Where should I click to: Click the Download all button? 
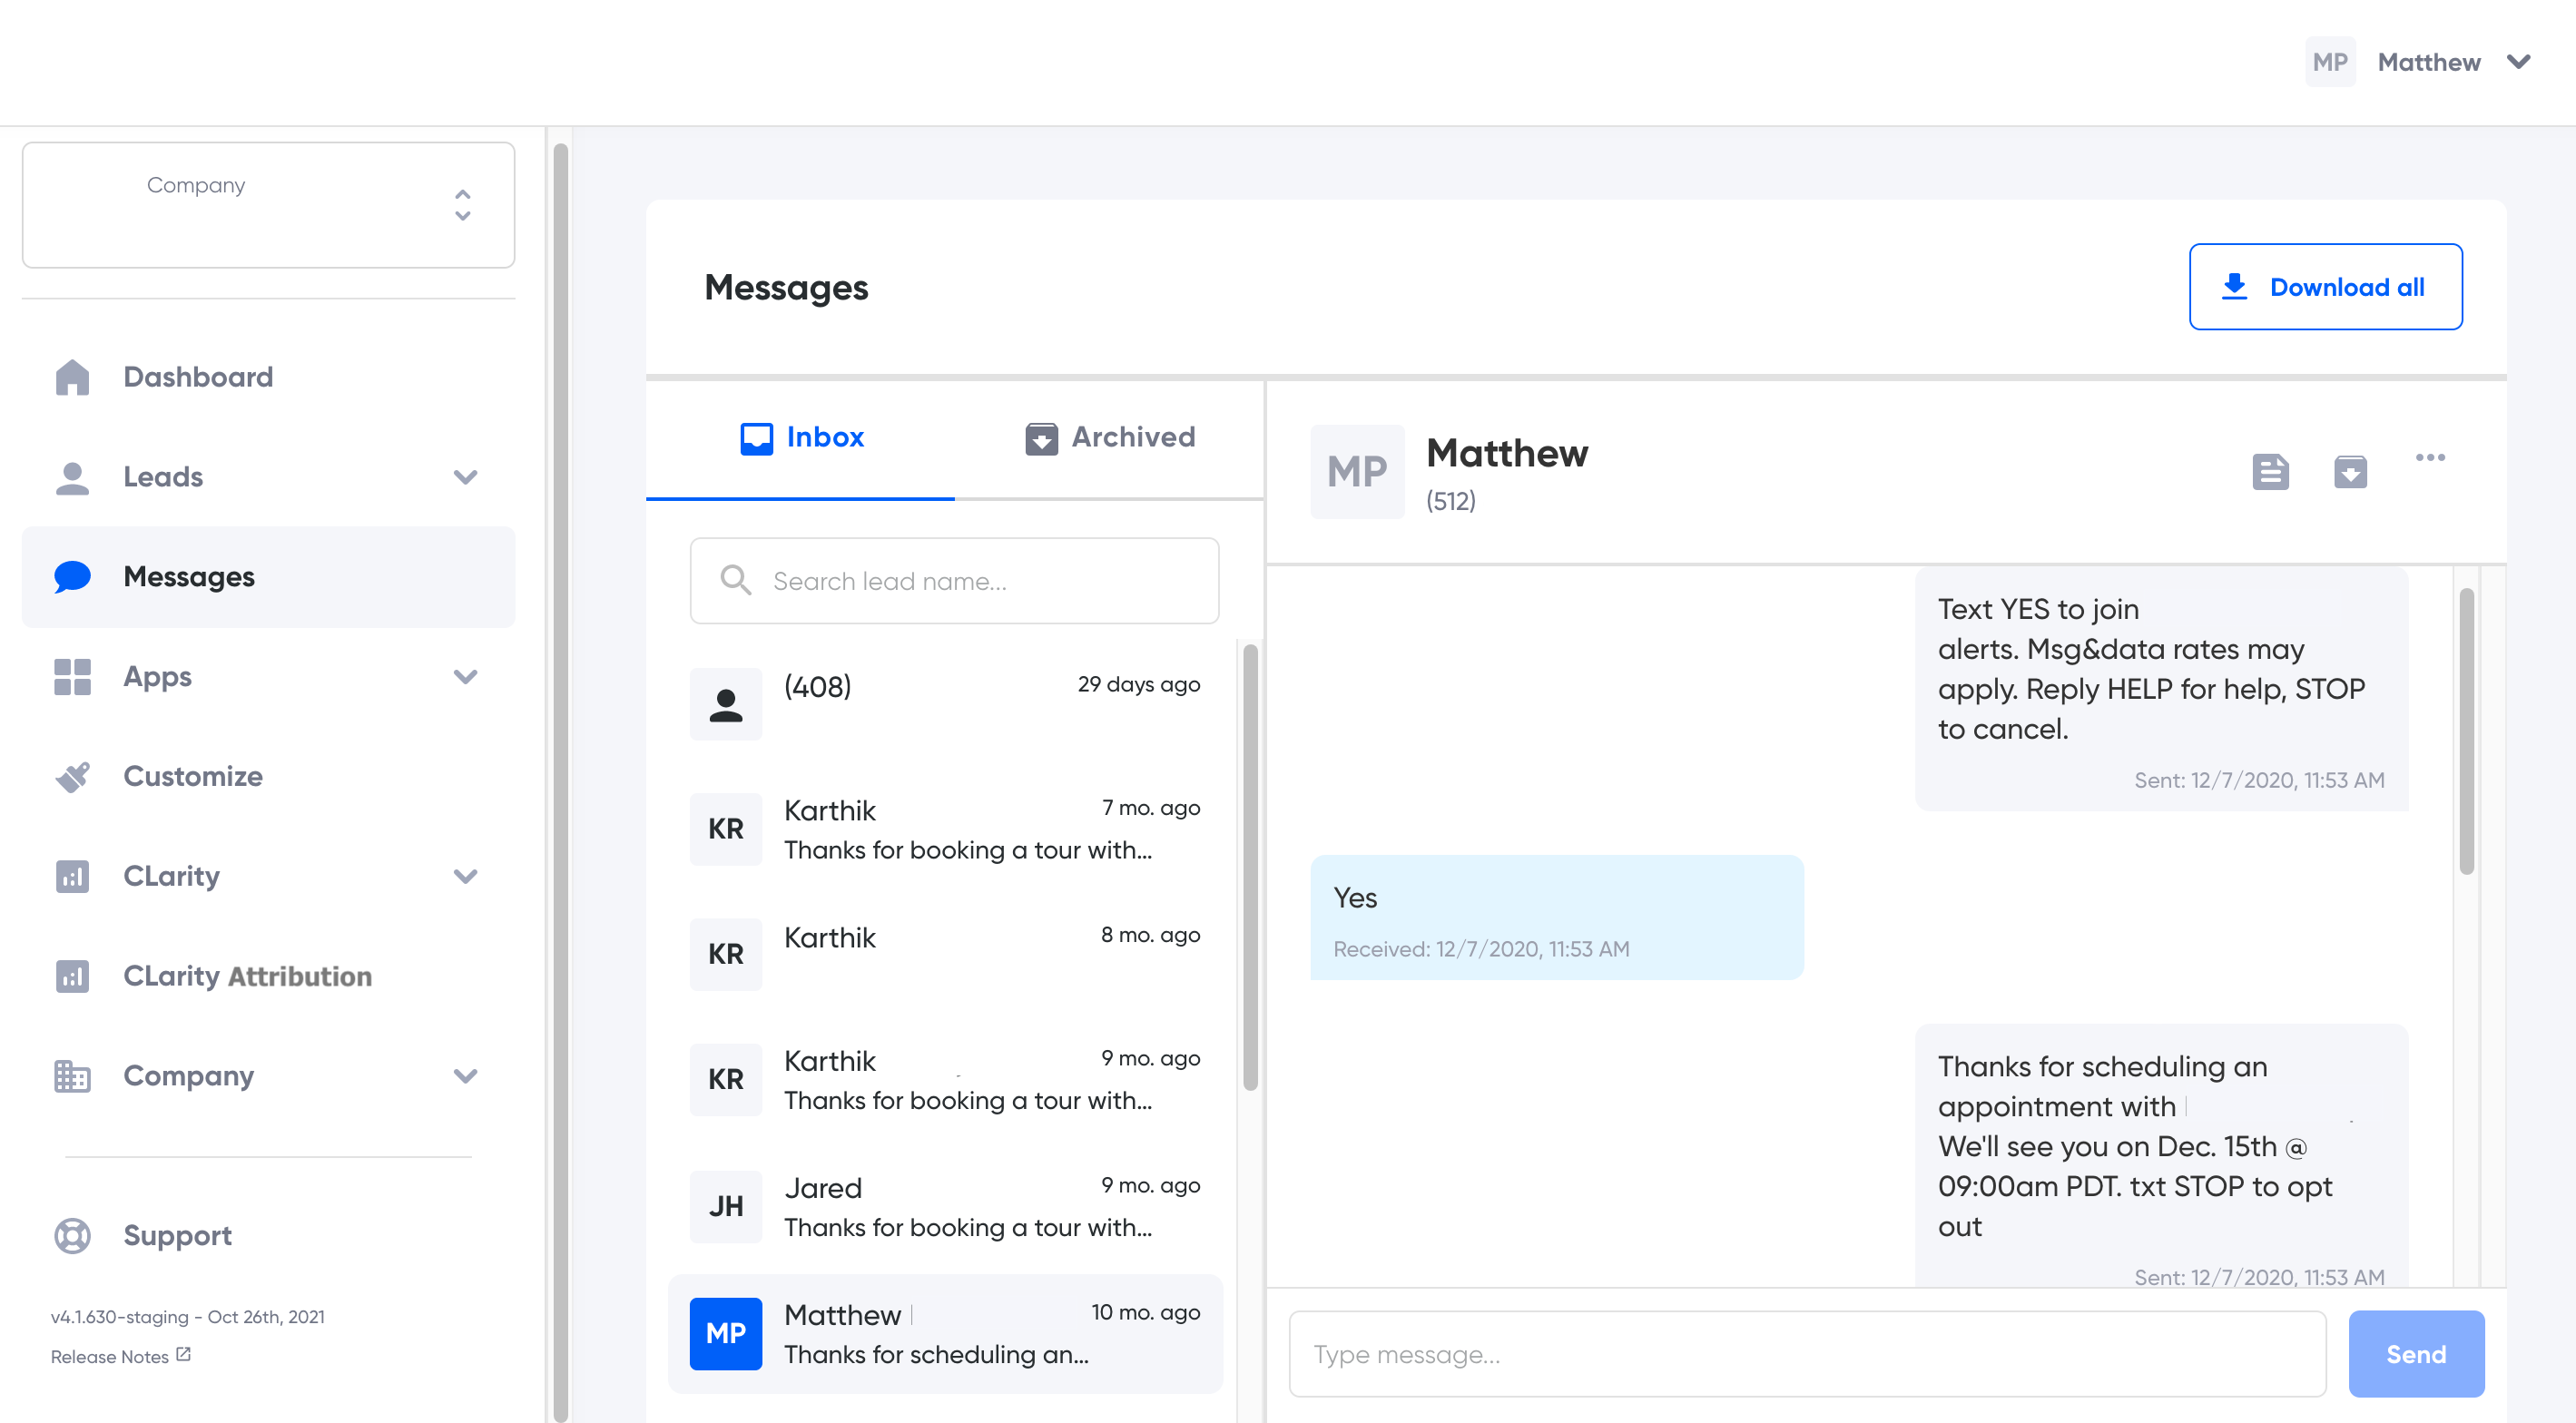click(2325, 287)
